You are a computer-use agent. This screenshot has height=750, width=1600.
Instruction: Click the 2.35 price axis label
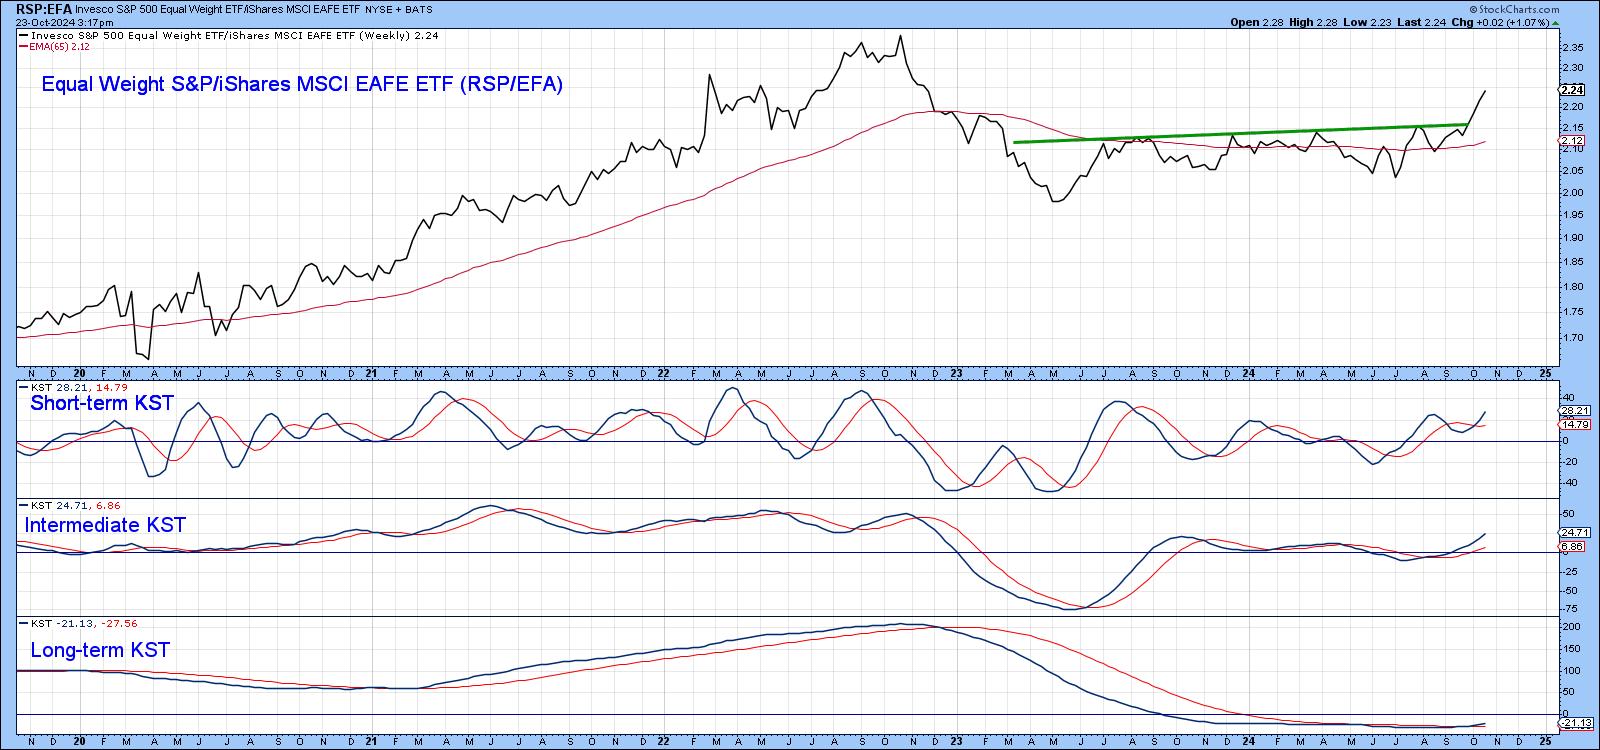1571,47
